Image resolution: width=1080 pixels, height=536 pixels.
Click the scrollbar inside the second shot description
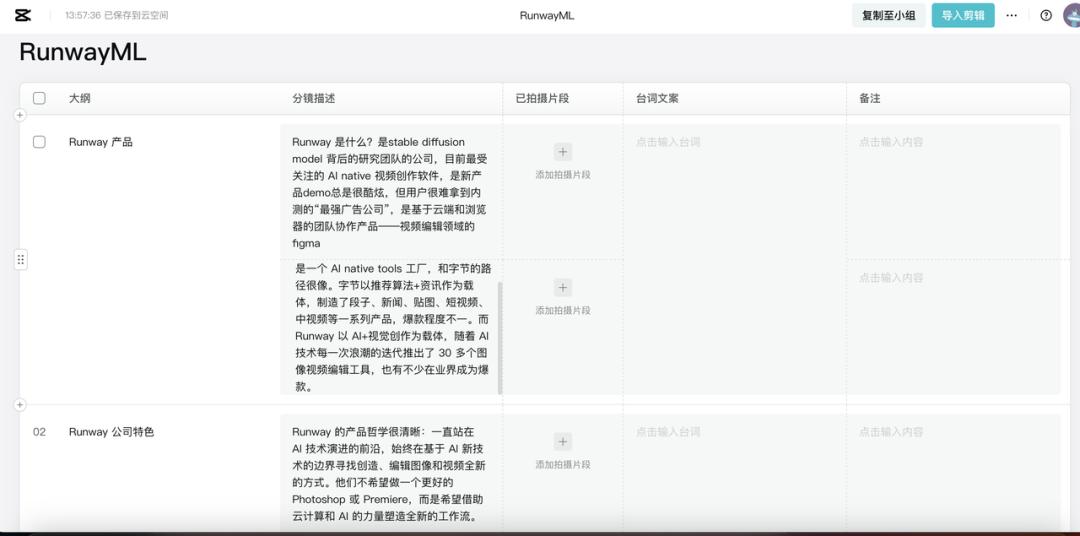pyautogui.click(x=500, y=338)
